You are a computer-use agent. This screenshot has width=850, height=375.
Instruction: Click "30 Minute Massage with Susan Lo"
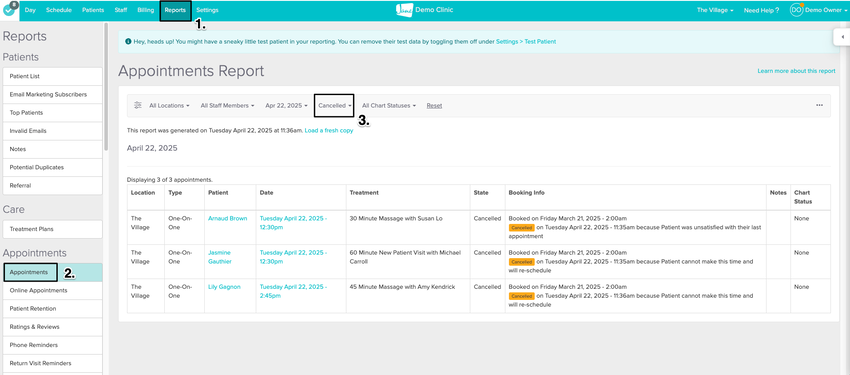(396, 218)
